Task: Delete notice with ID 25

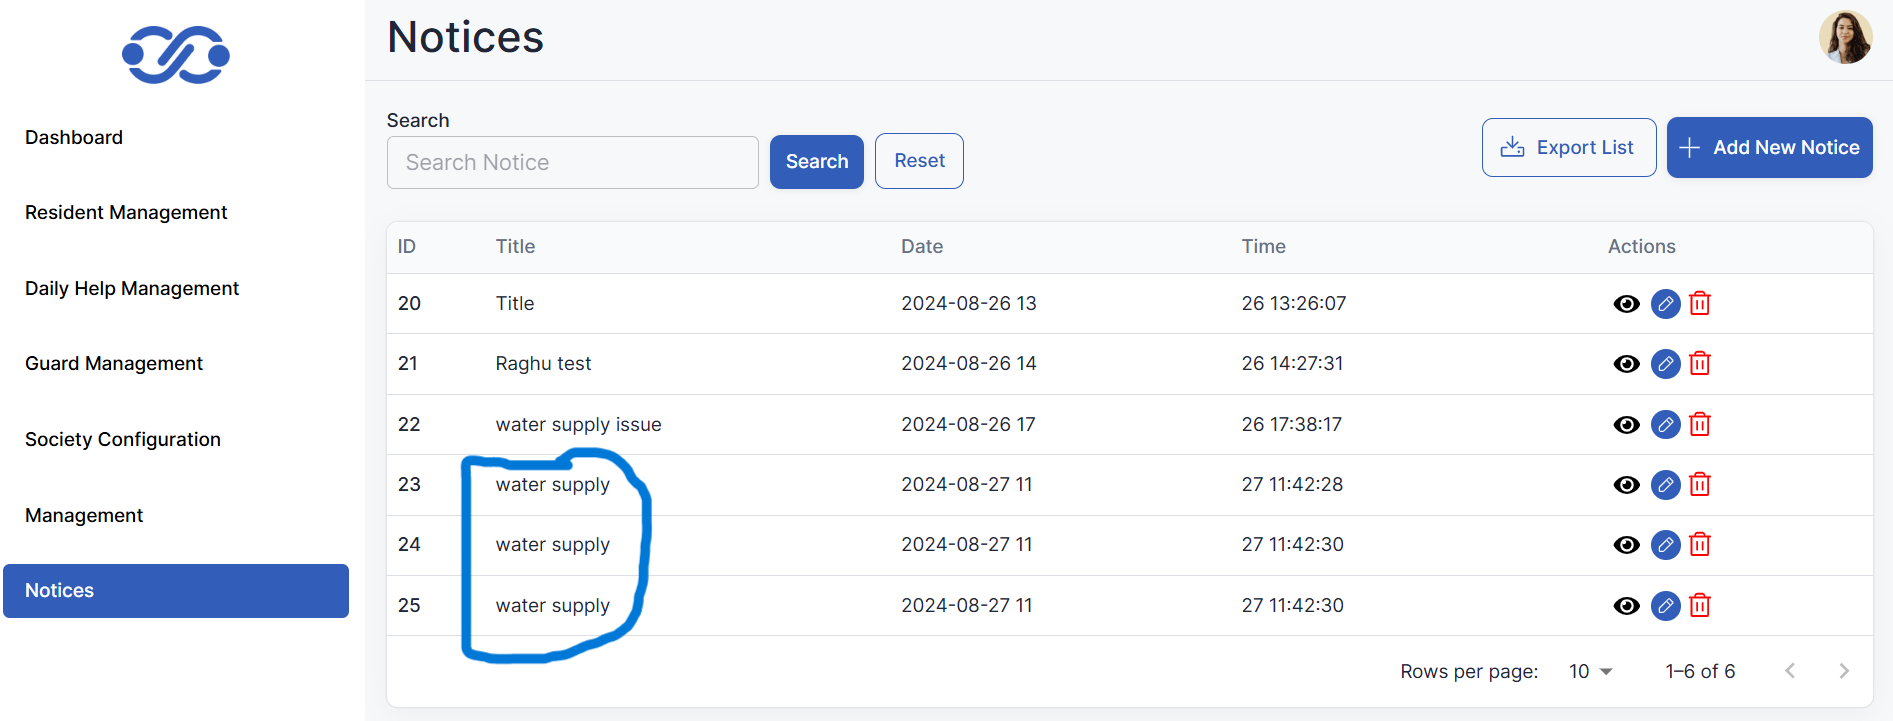Action: tap(1699, 606)
